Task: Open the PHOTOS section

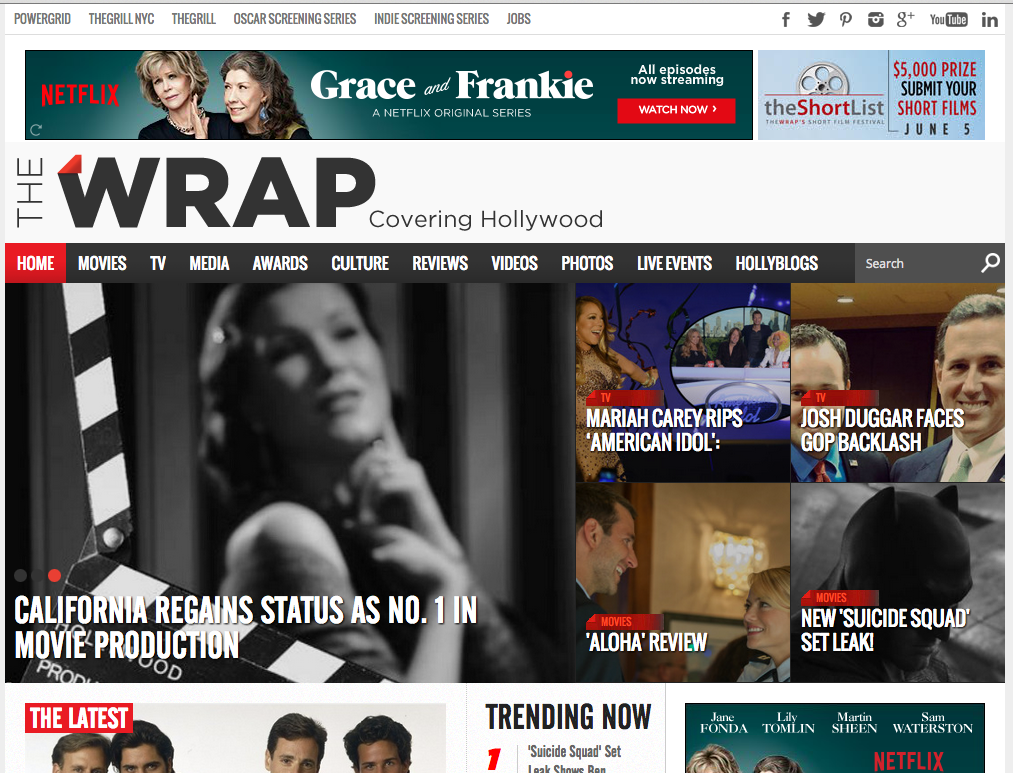Action: (x=587, y=263)
